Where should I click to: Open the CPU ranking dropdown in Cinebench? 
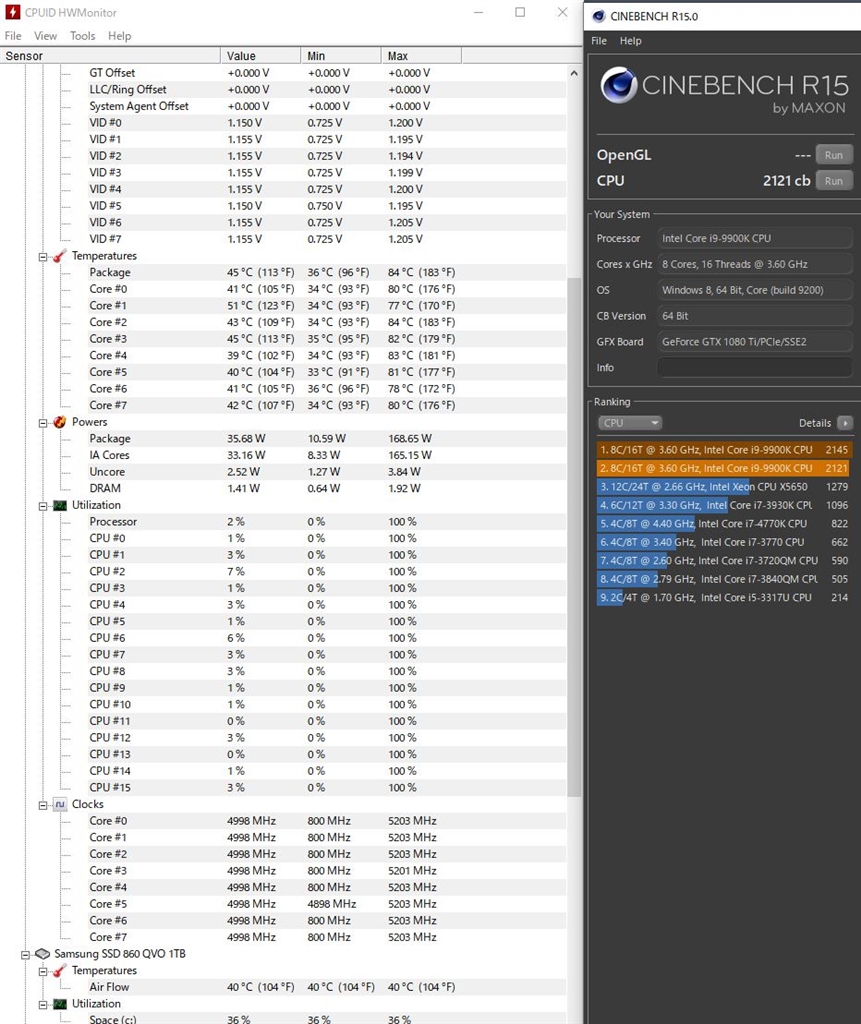pyautogui.click(x=630, y=423)
